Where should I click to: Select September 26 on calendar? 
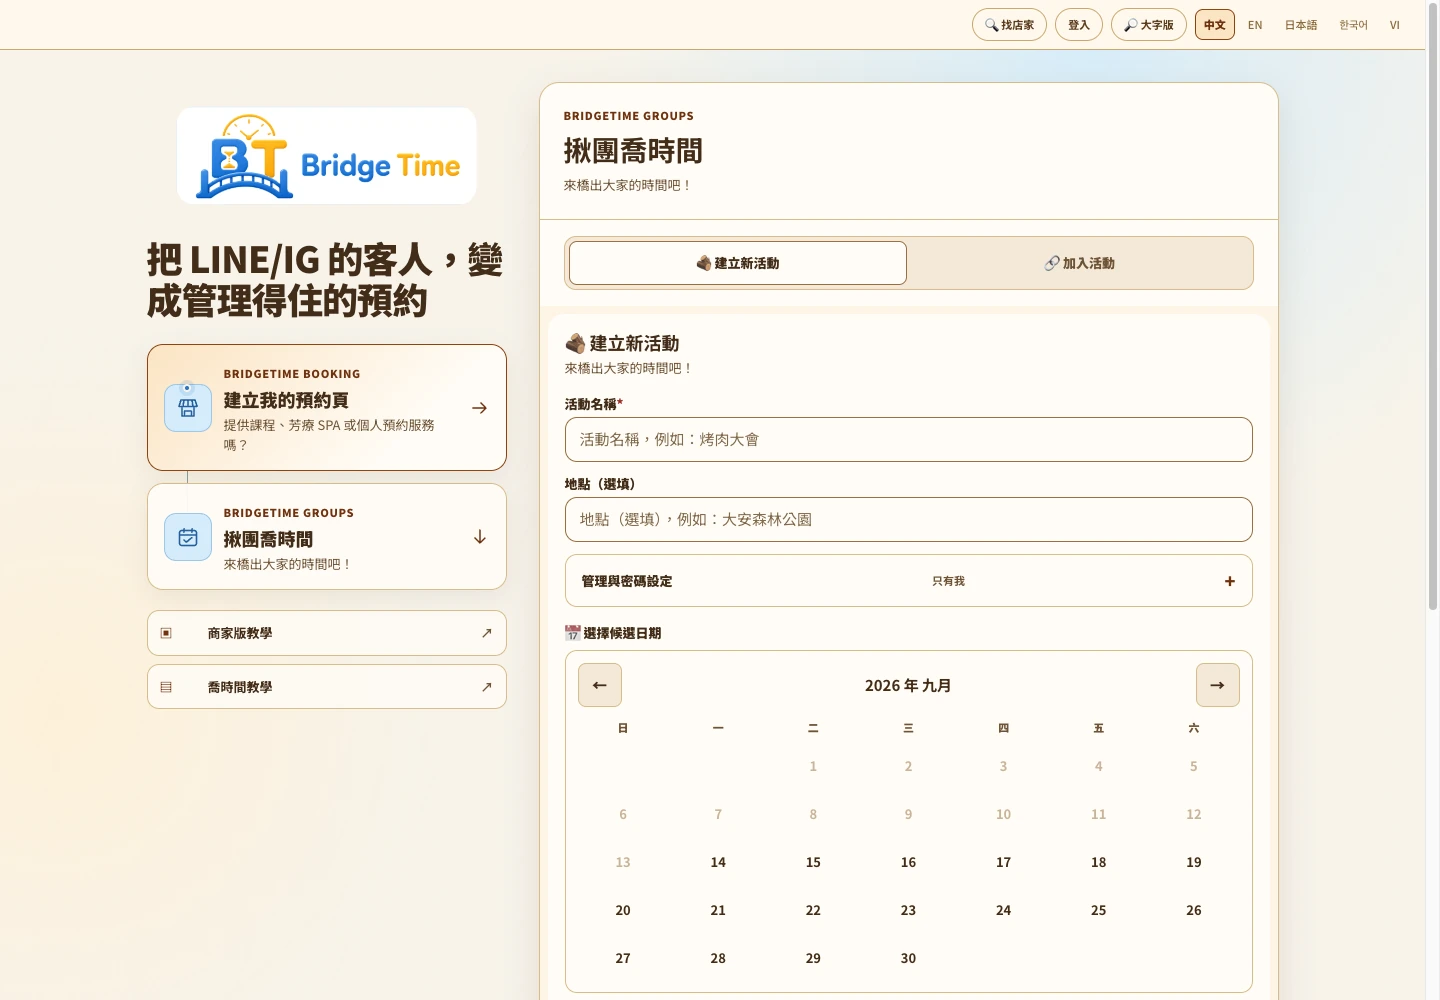pyautogui.click(x=1194, y=910)
